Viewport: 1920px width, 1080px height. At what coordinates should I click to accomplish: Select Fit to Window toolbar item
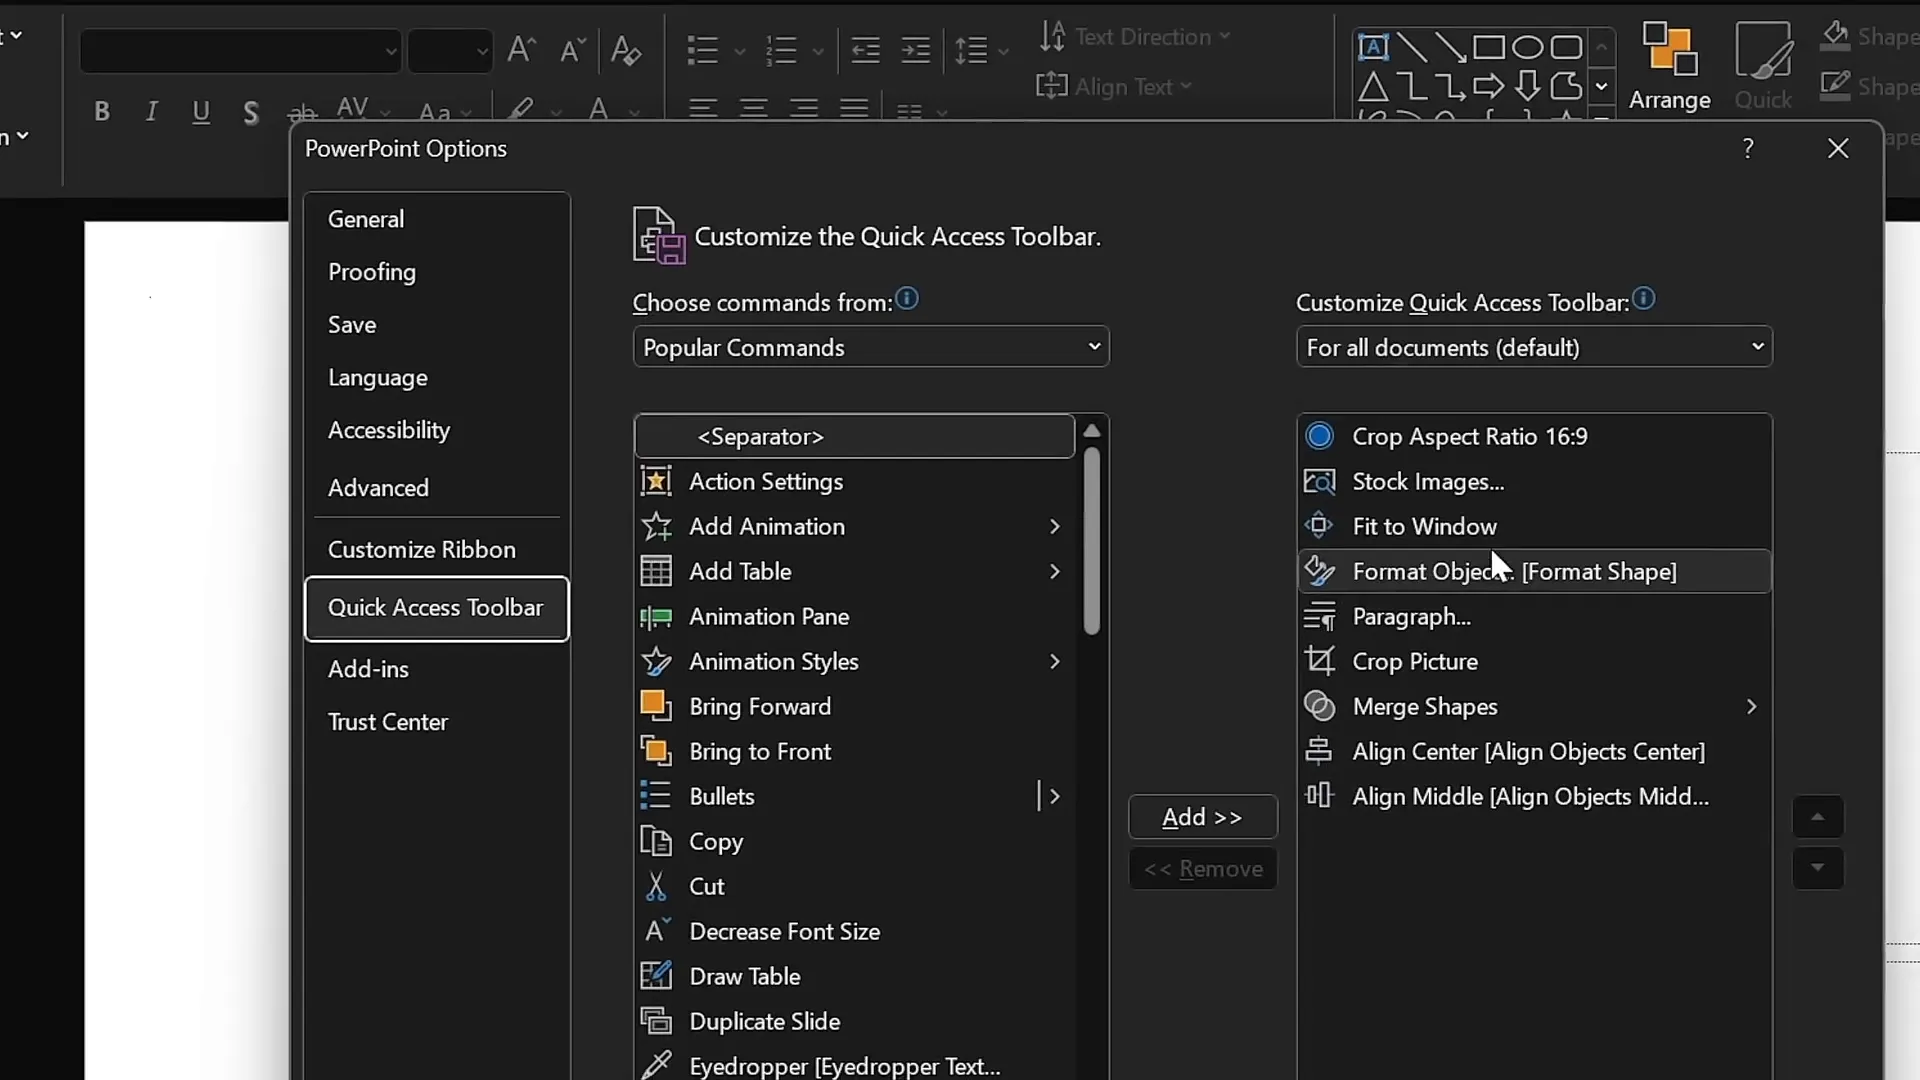[x=1534, y=526]
